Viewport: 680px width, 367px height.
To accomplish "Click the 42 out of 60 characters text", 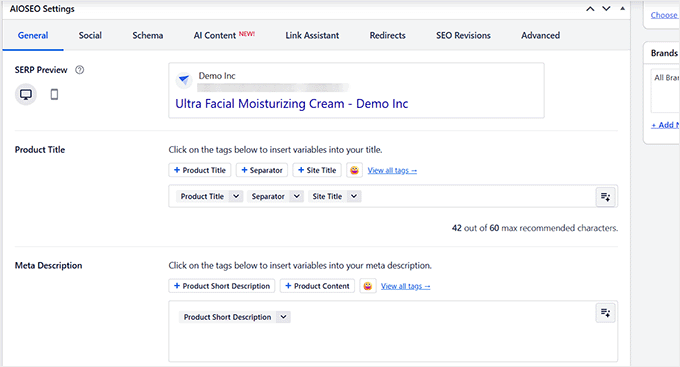I will [x=535, y=228].
